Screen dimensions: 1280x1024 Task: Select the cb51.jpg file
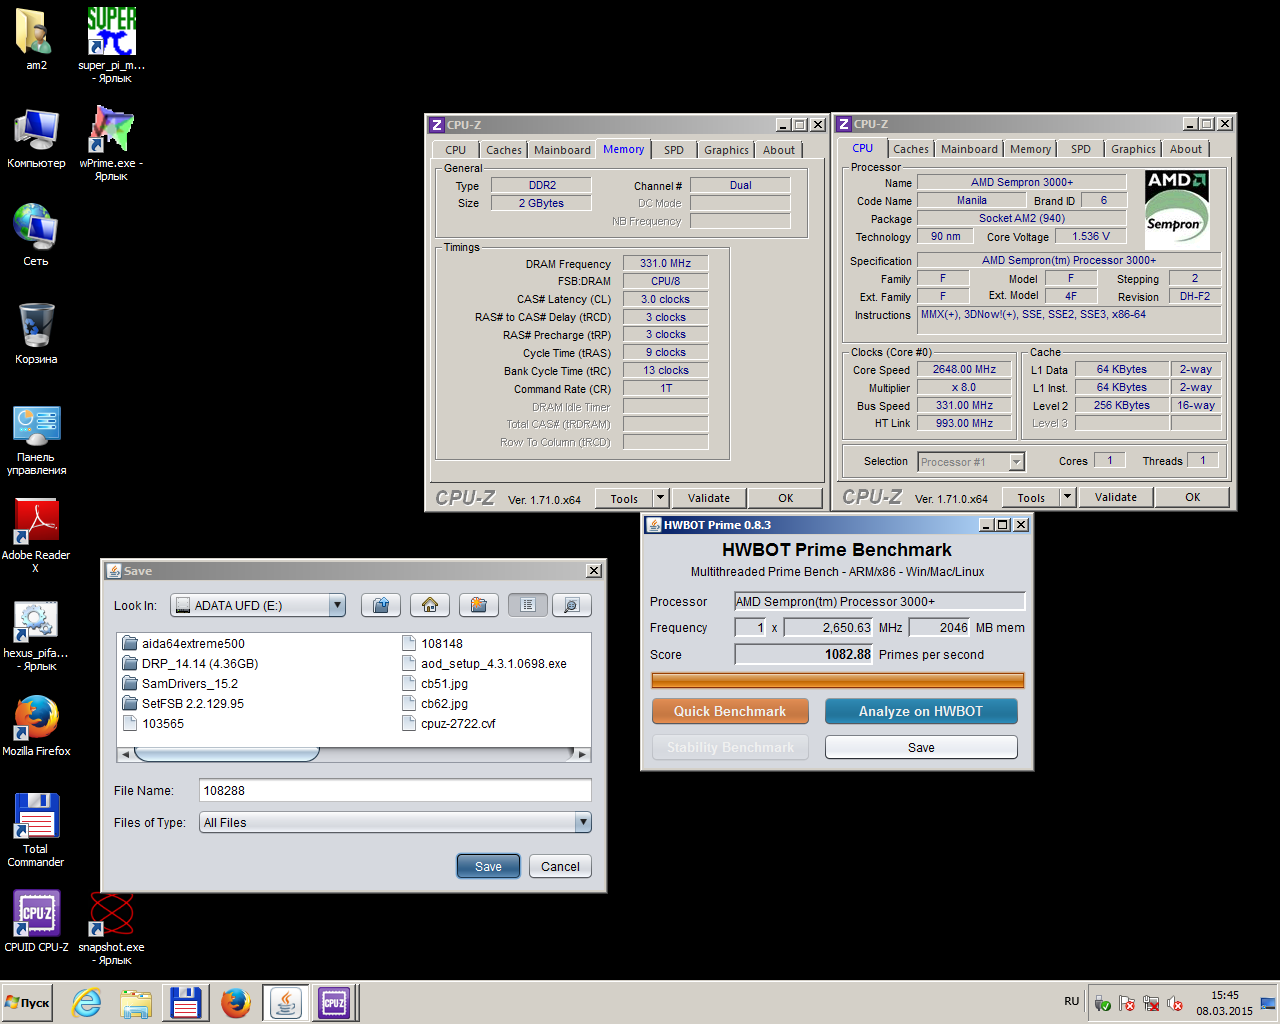point(434,684)
